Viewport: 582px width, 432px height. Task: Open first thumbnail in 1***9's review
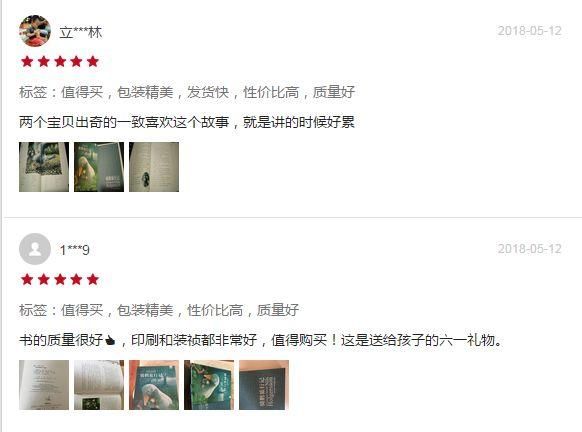click(44, 385)
